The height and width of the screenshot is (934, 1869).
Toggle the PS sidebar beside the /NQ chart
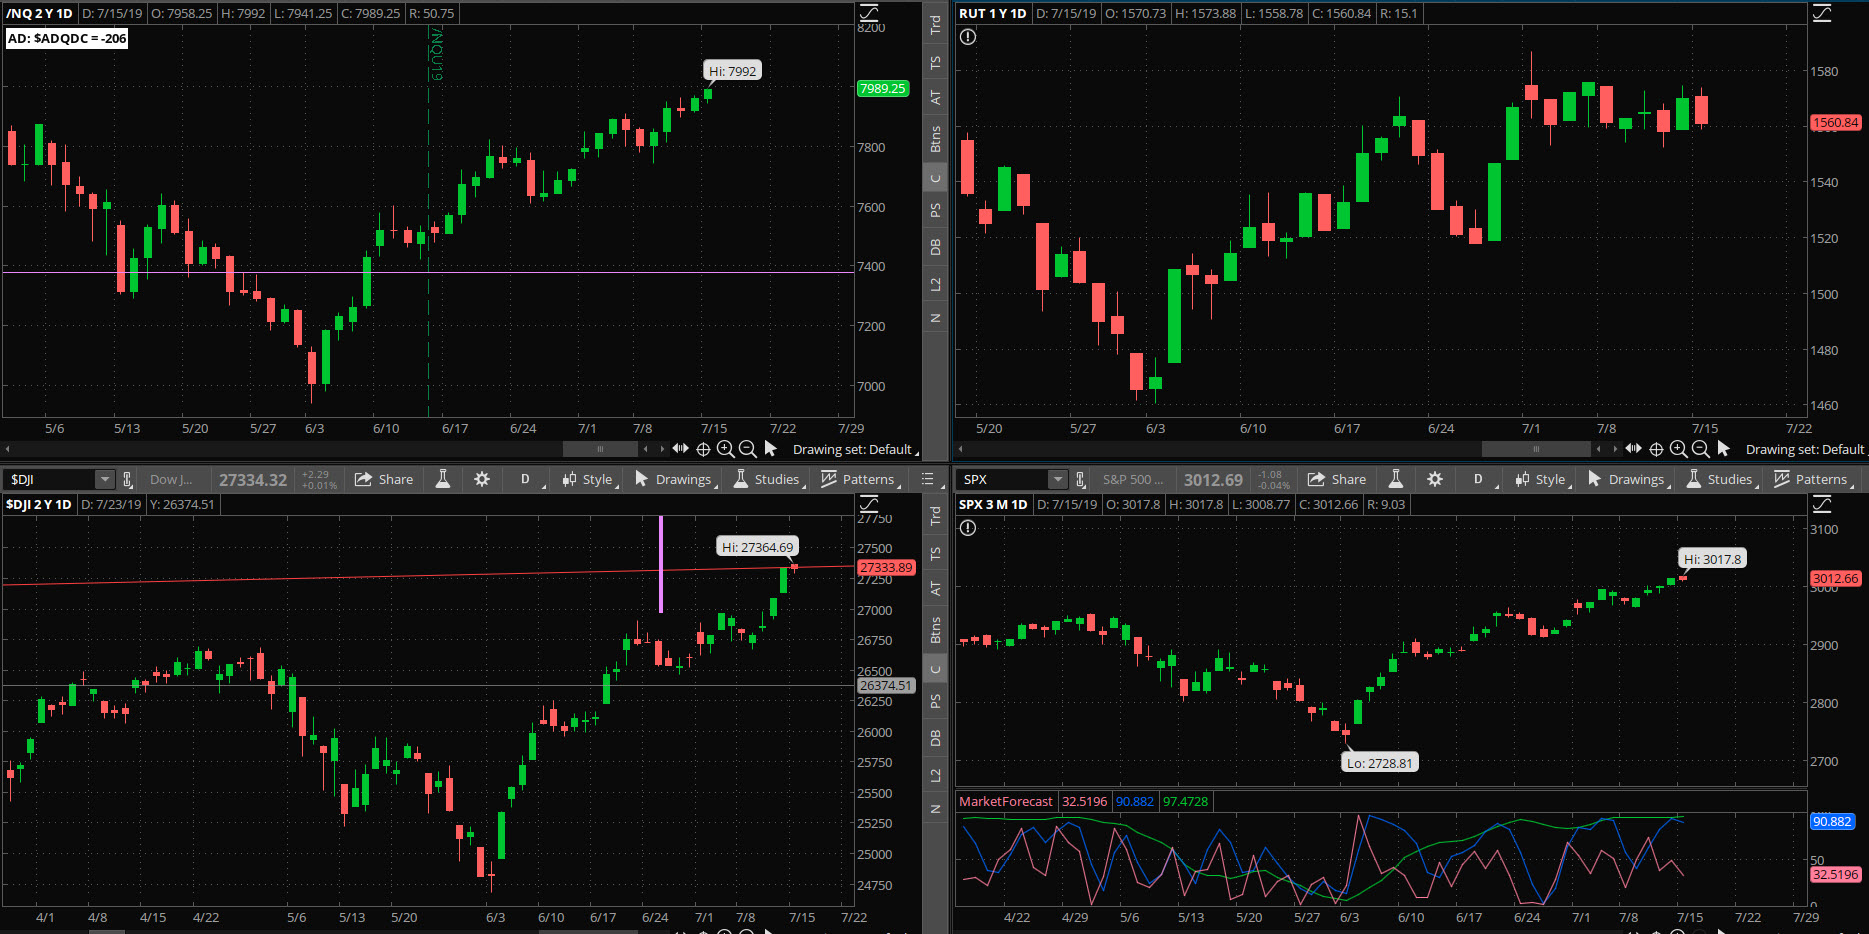[935, 210]
